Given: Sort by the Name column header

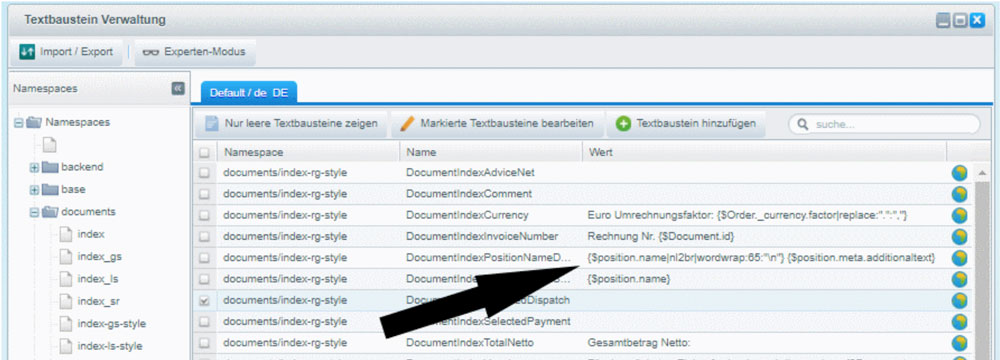Looking at the screenshot, I should click(491, 153).
